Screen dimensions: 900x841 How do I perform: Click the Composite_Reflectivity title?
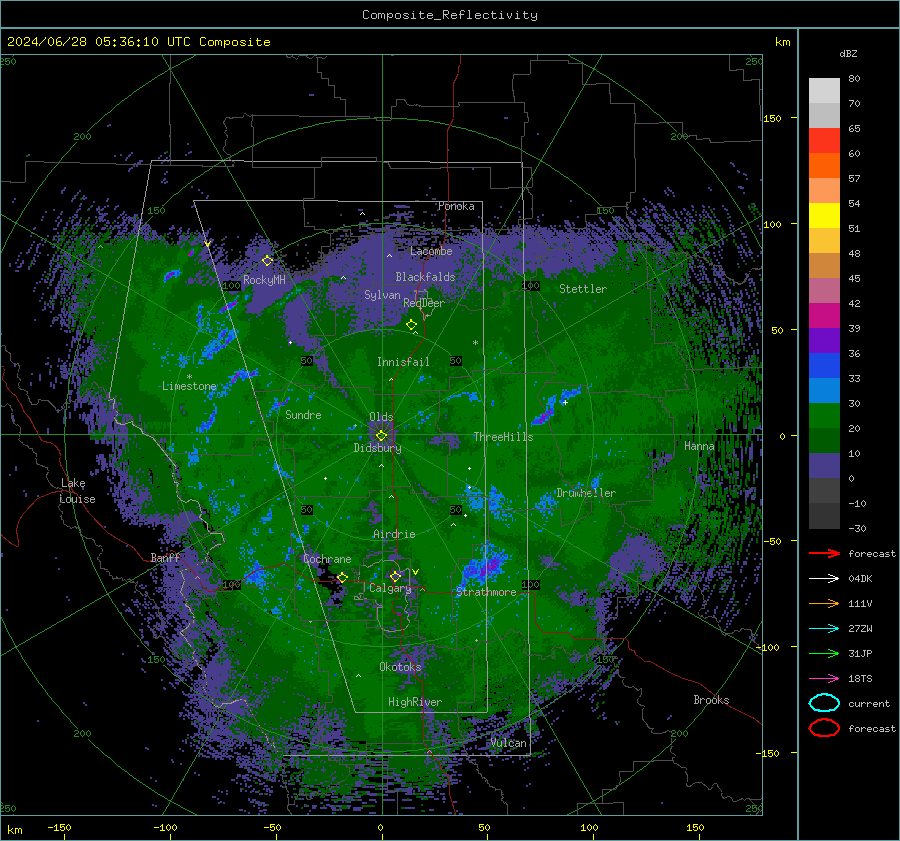(x=449, y=15)
